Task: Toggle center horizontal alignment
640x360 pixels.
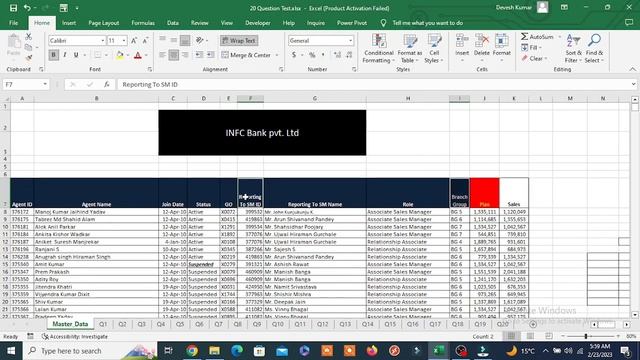Action: (x=173, y=55)
